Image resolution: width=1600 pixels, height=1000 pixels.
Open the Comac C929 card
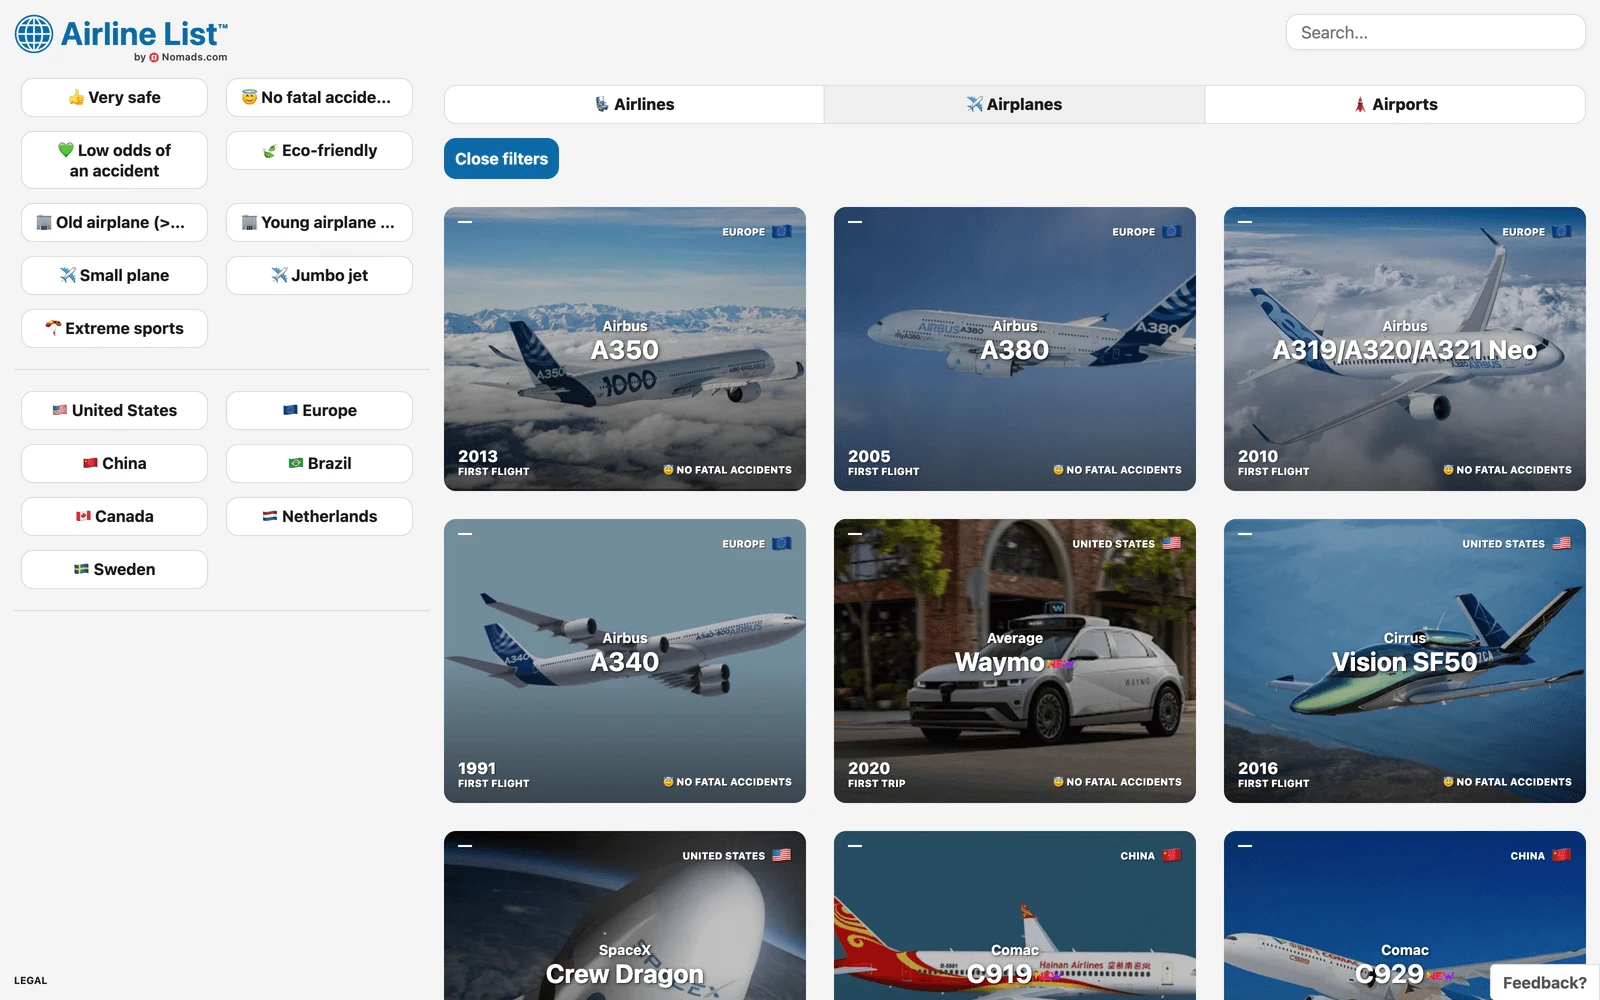pos(1405,916)
